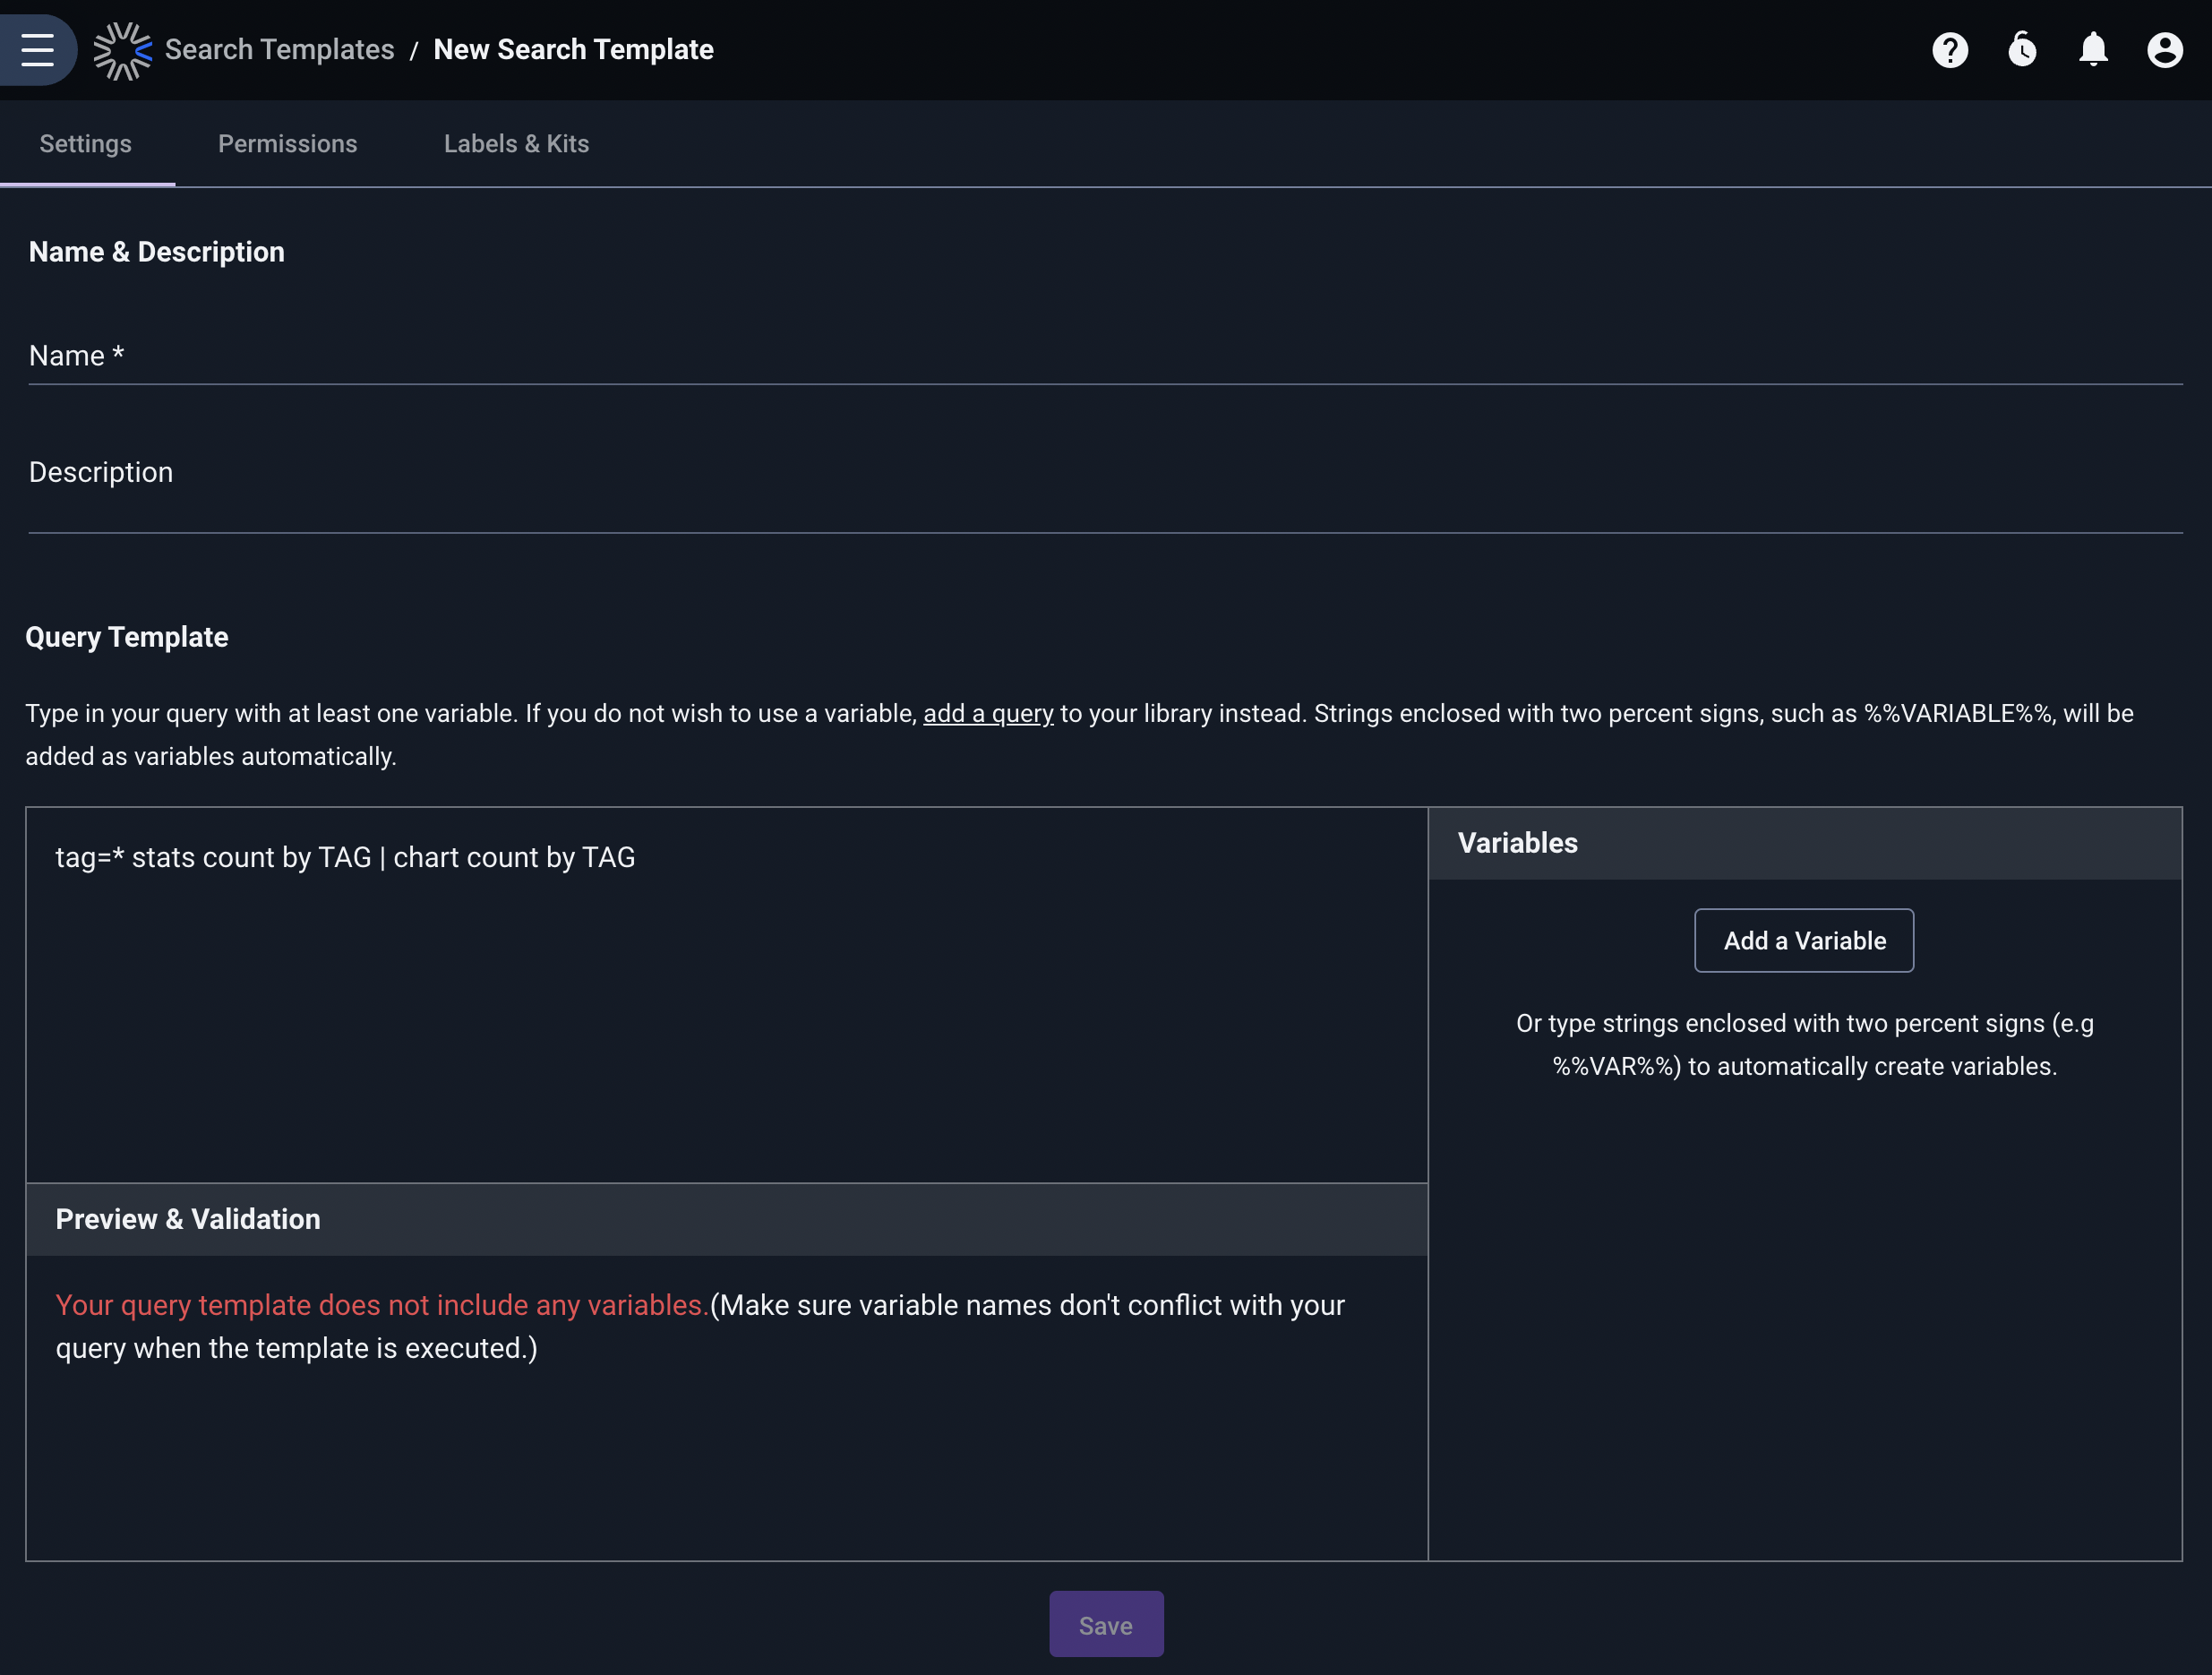Click the Gravwell starburst logo
Screen dimensions: 2212x1675
pyautogui.click(x=122, y=50)
